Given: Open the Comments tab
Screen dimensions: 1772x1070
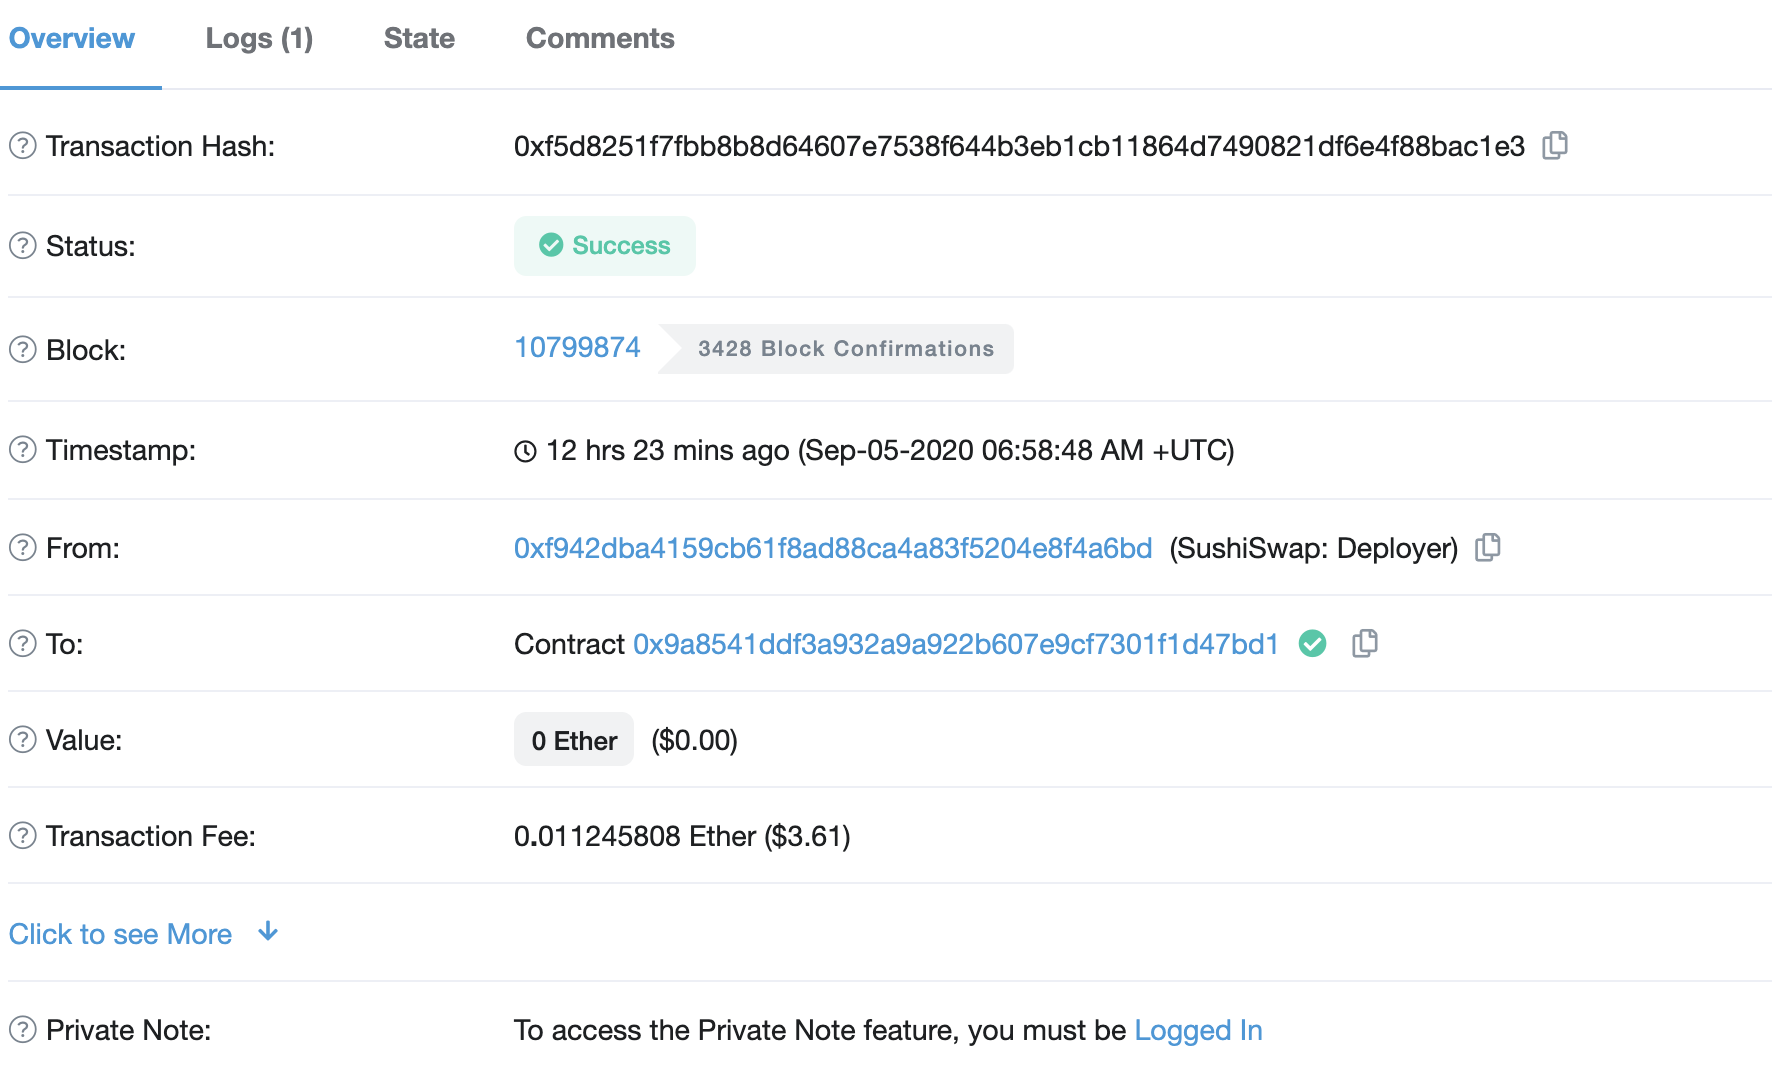Looking at the screenshot, I should point(600,38).
